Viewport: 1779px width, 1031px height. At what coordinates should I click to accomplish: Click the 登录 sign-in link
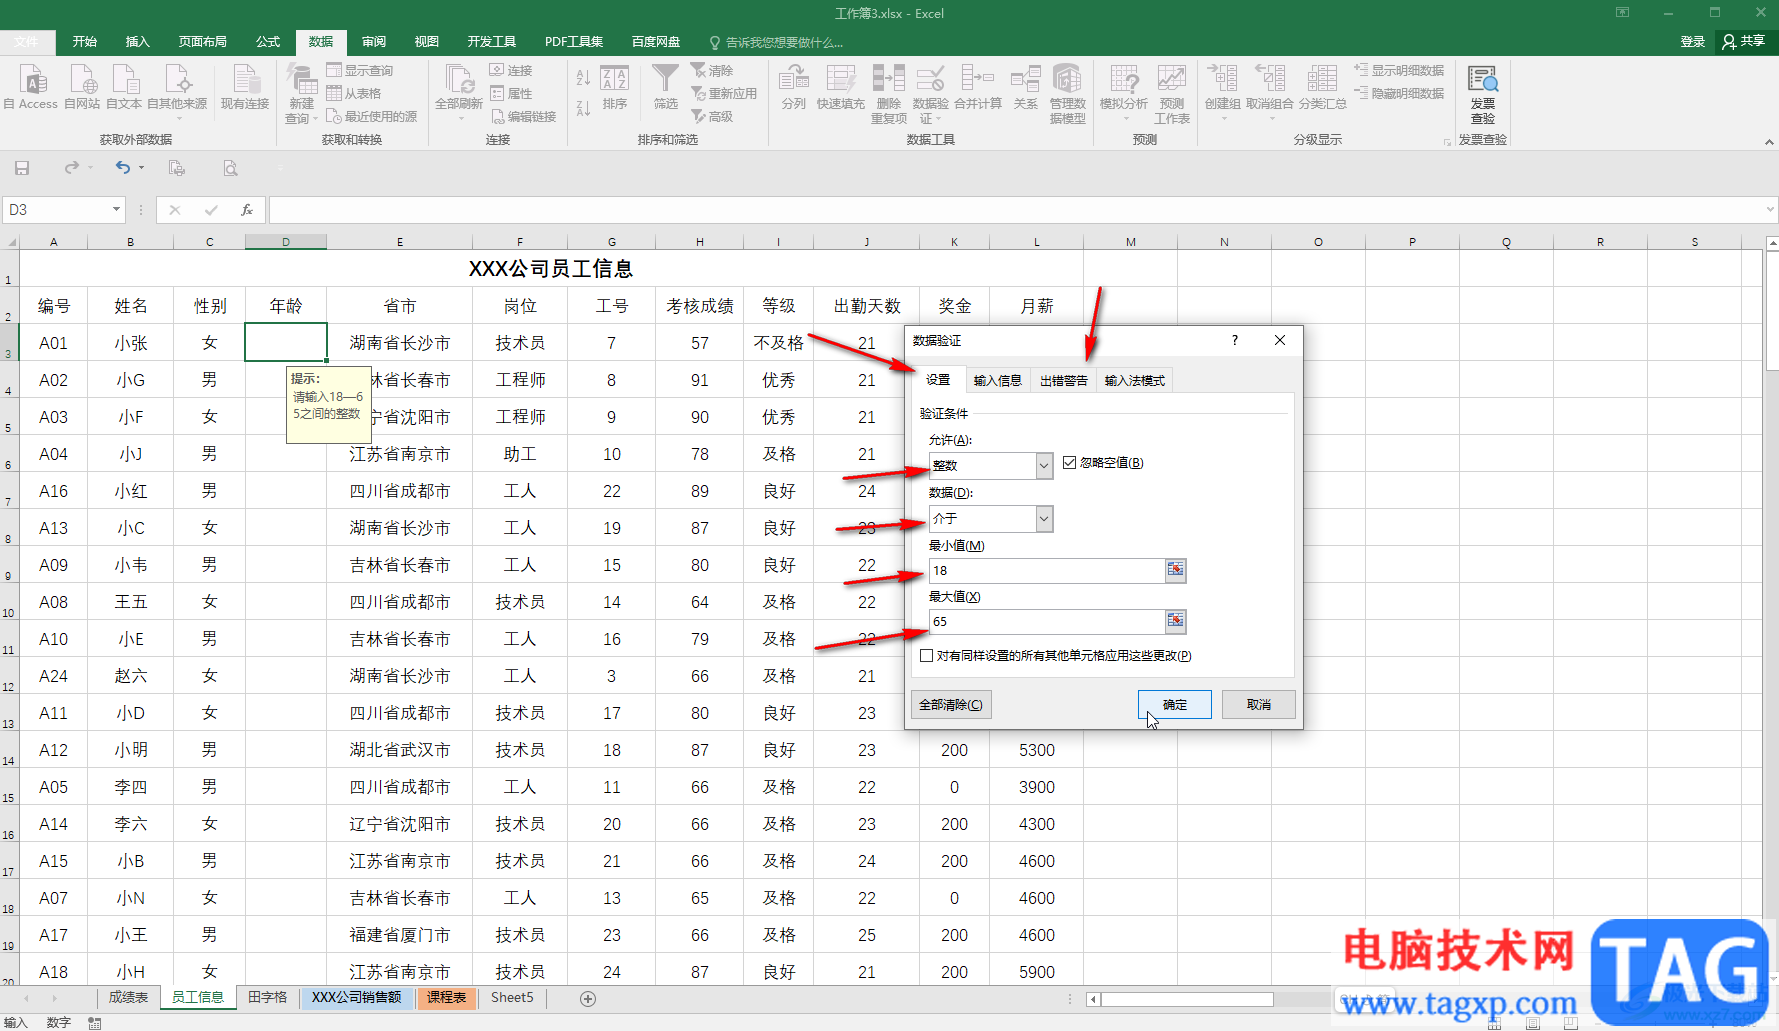1693,42
